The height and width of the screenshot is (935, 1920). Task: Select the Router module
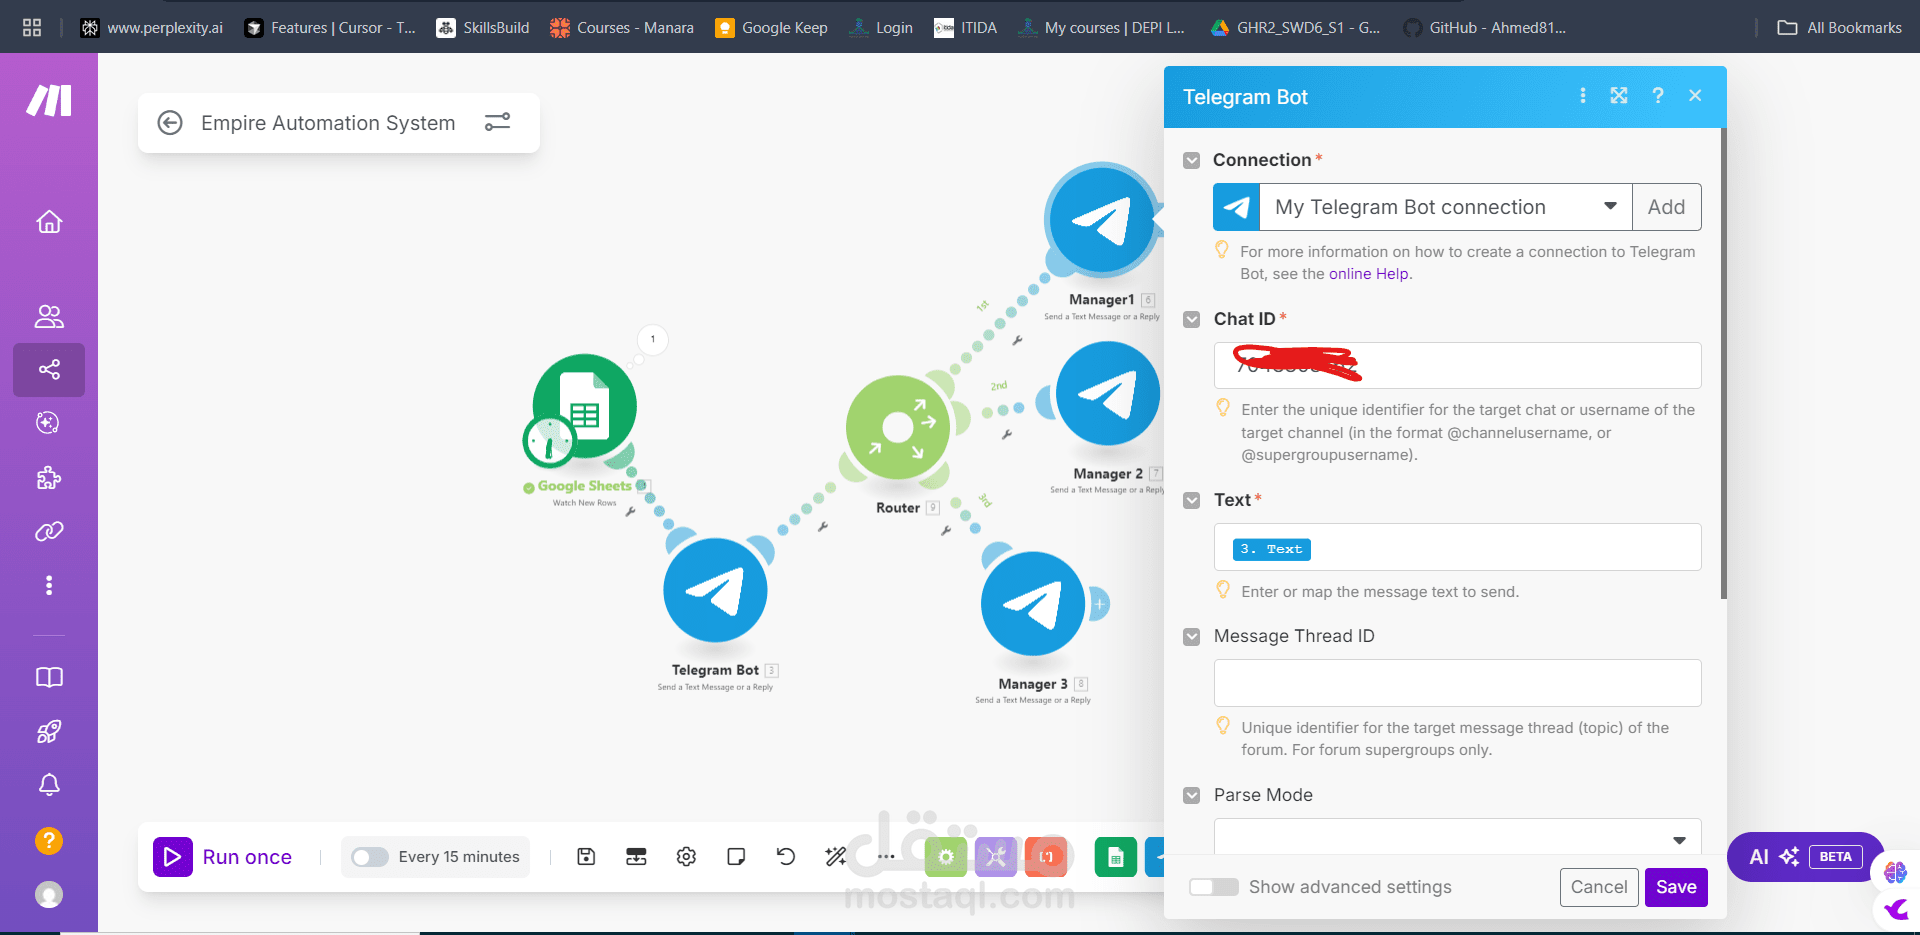[x=898, y=427]
